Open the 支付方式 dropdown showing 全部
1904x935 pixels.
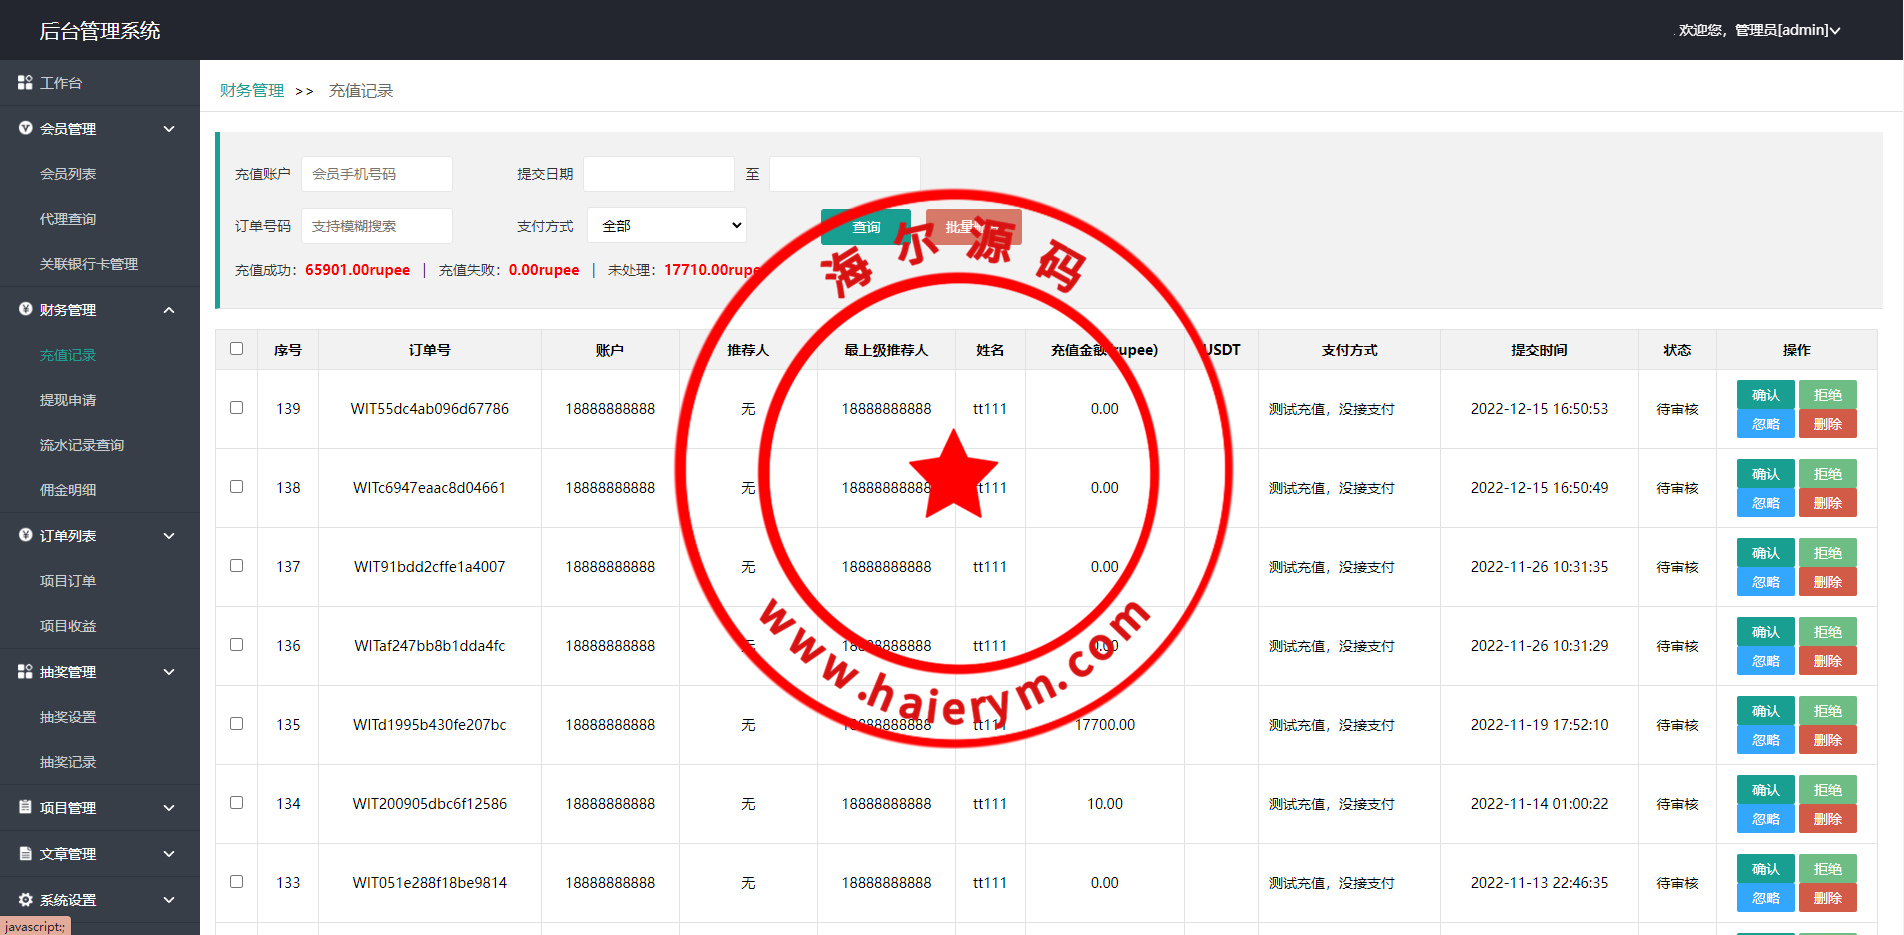[667, 226]
